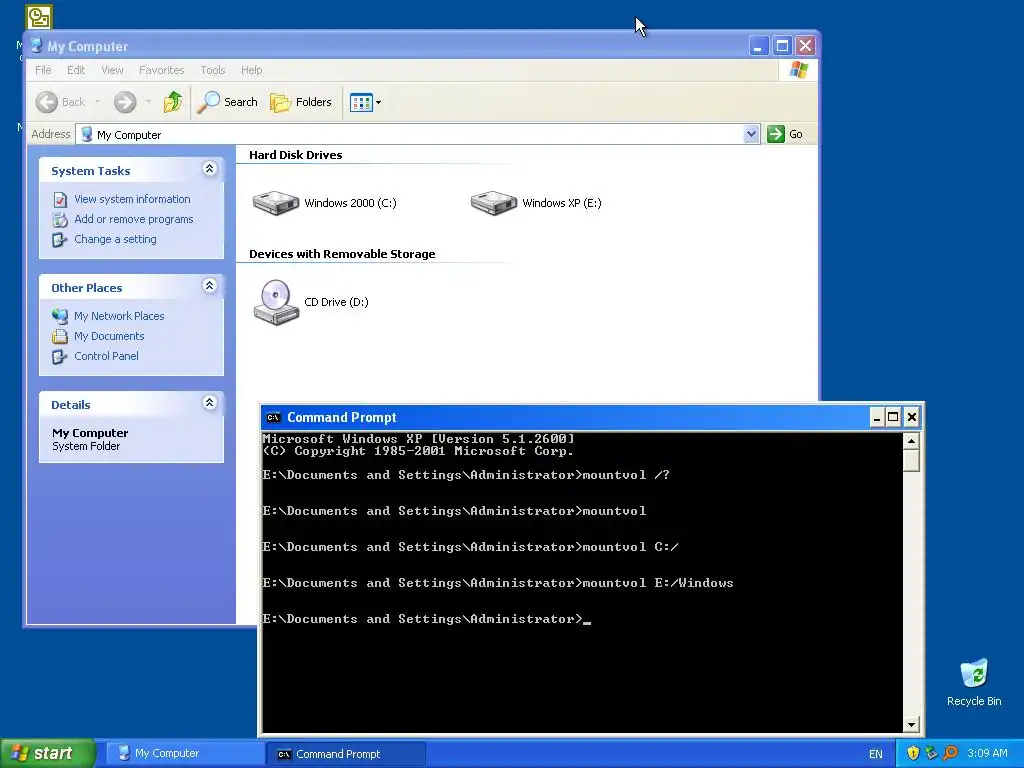Viewport: 1024px width, 768px height.
Task: Click Devices with Removable Storage heading
Action: [342, 254]
